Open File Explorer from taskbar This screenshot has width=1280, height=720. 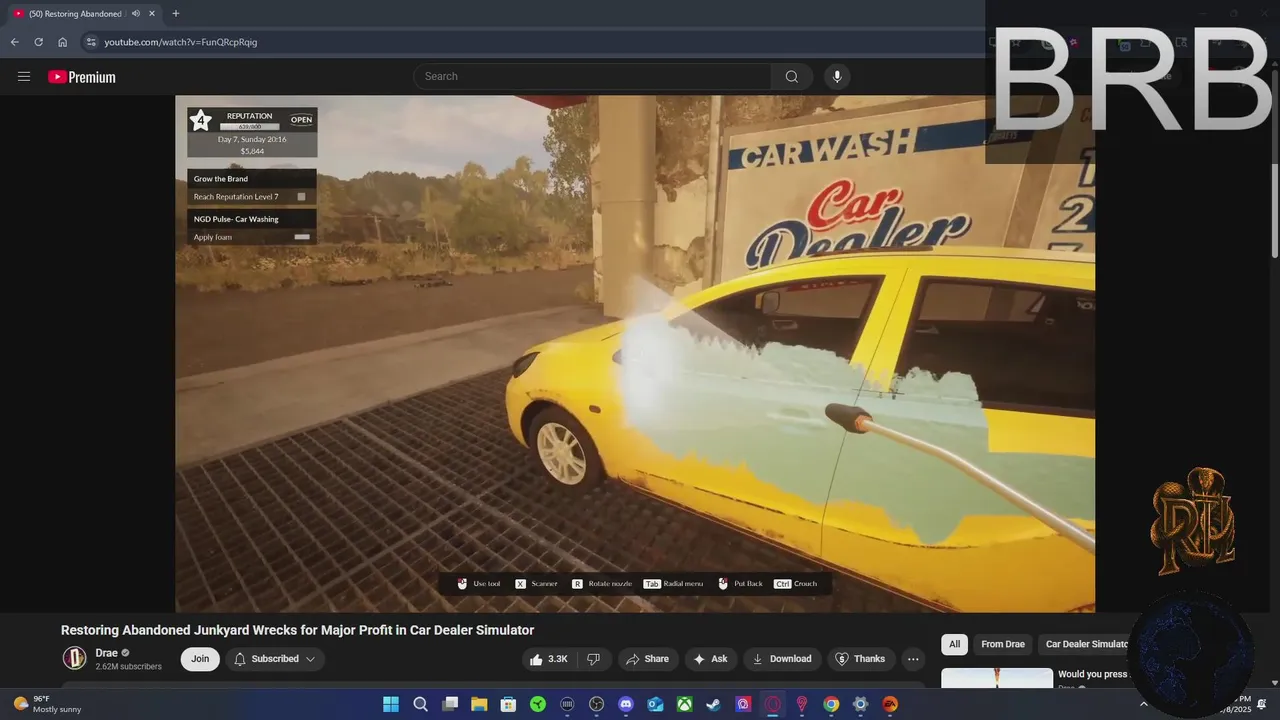coord(479,704)
